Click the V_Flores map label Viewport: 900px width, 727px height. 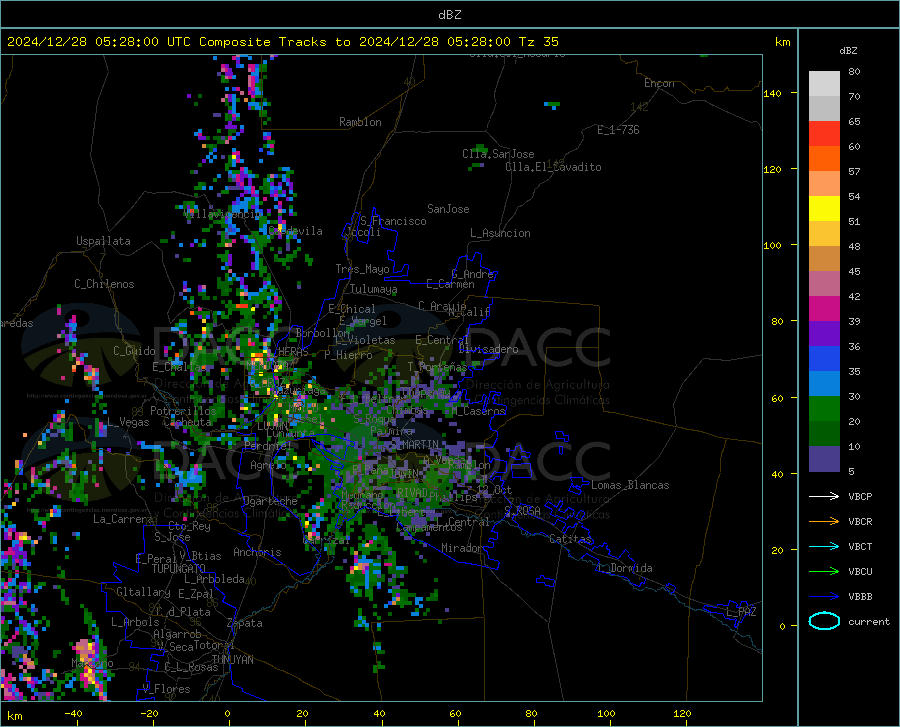pyautogui.click(x=166, y=689)
